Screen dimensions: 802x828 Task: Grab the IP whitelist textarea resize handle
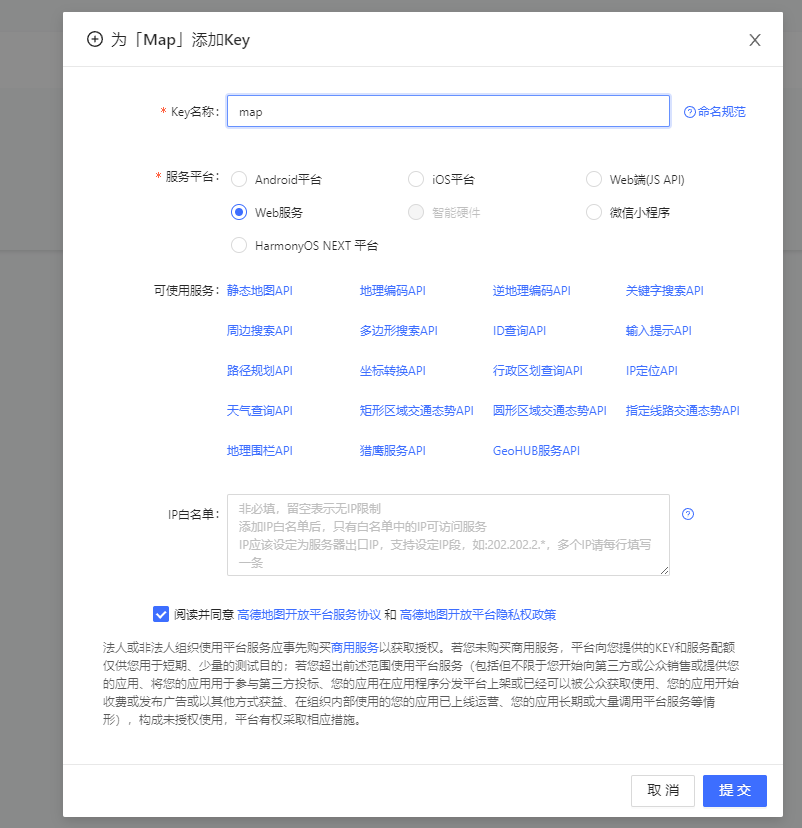[664, 570]
